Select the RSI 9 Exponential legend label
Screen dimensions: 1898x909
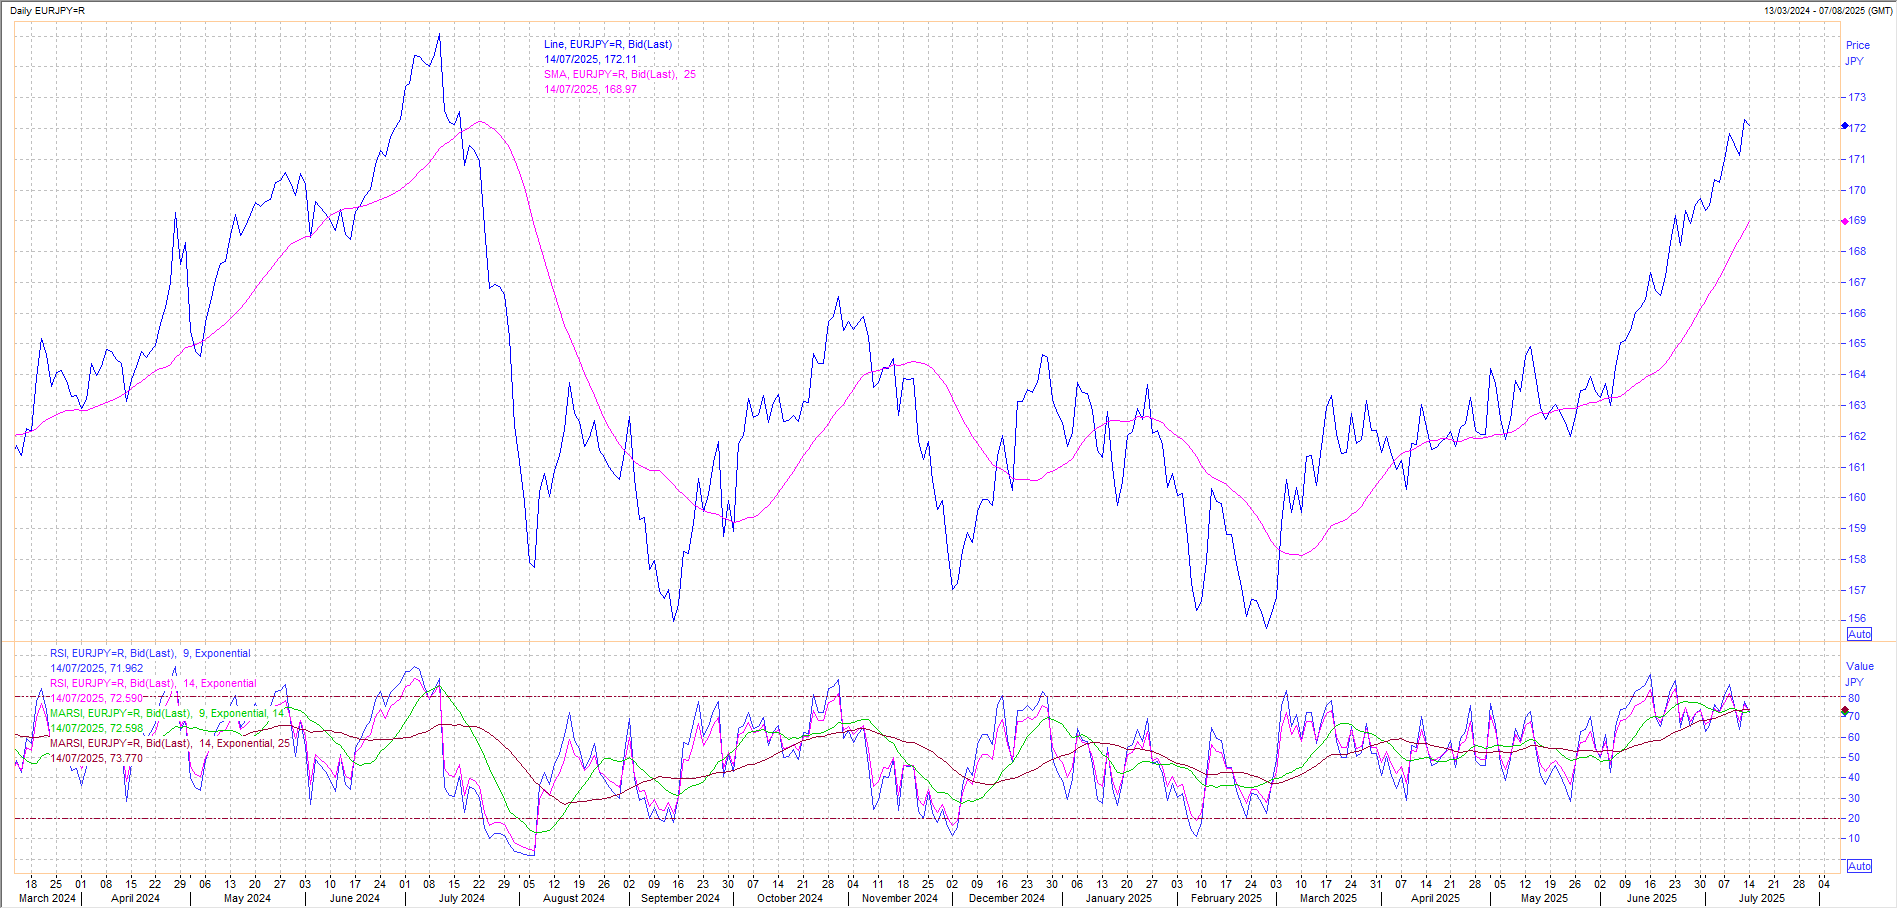coord(150,653)
